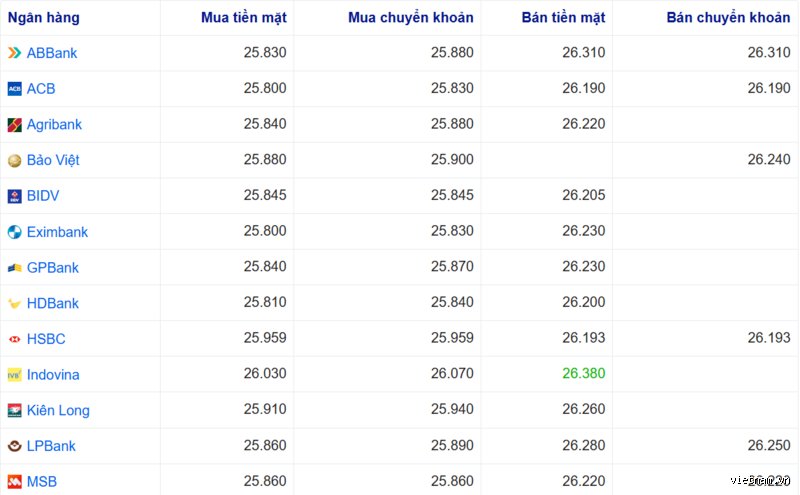Image resolution: width=800 pixels, height=495 pixels.
Task: Click the Agribank logo icon
Action: (x=14, y=125)
